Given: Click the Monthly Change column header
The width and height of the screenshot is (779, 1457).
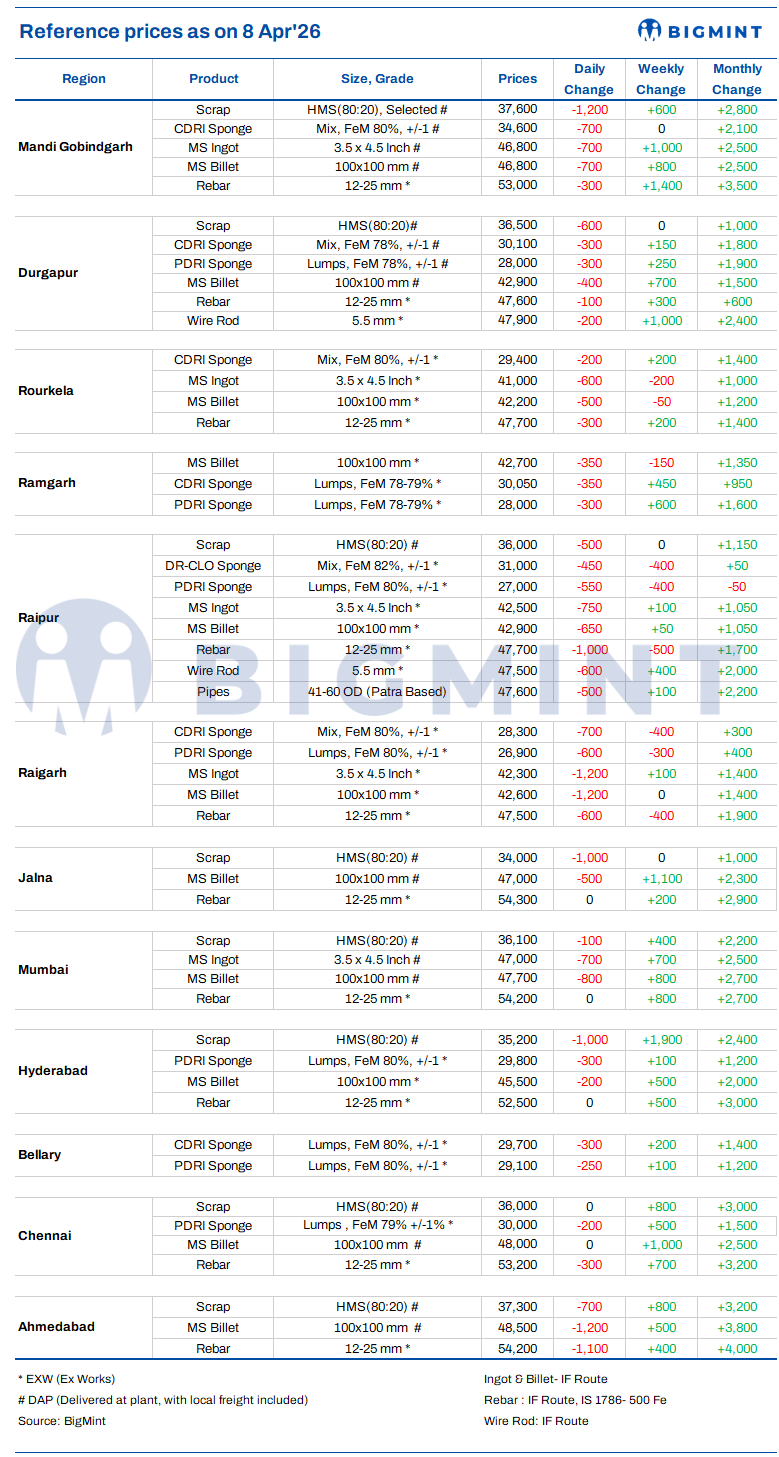Looking at the screenshot, I should (737, 79).
